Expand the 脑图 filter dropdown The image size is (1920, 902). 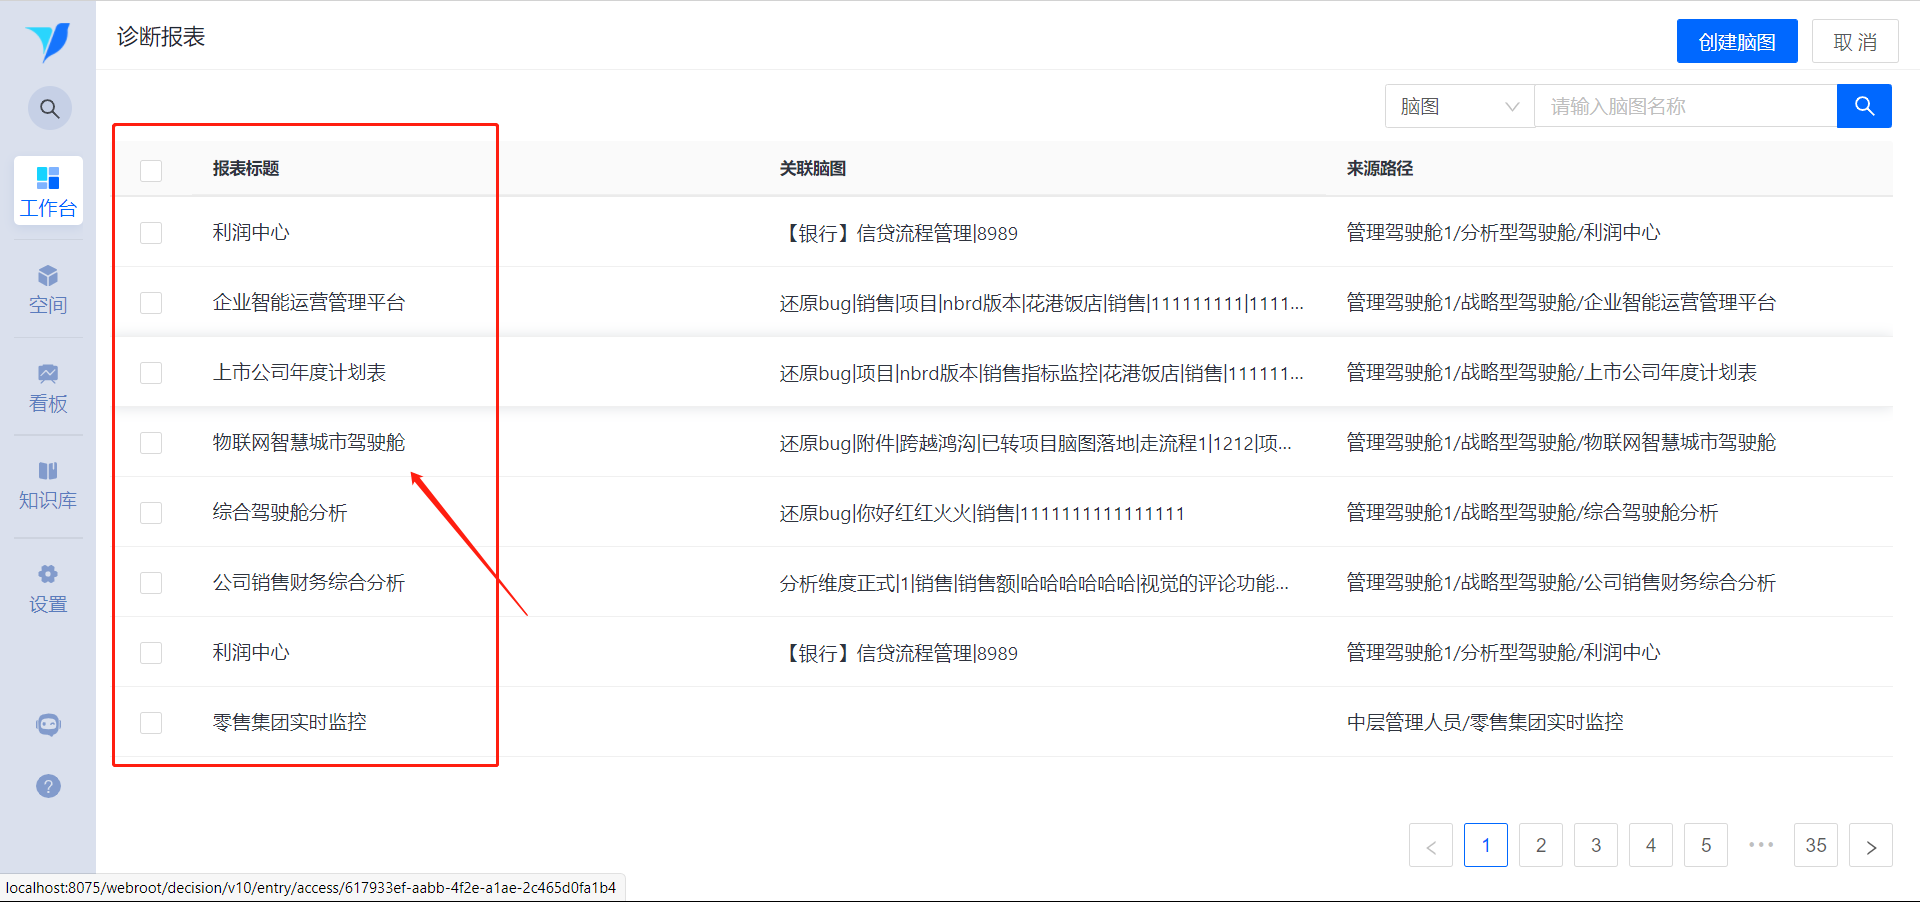(1460, 106)
